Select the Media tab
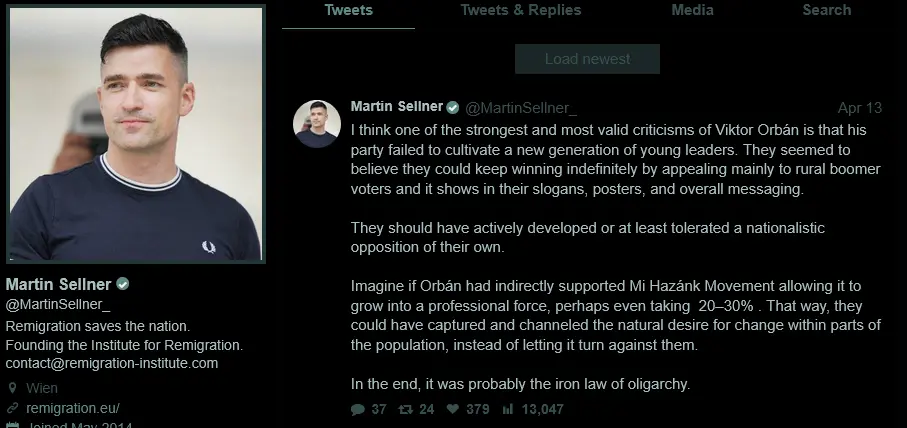907x428 pixels. click(x=692, y=11)
